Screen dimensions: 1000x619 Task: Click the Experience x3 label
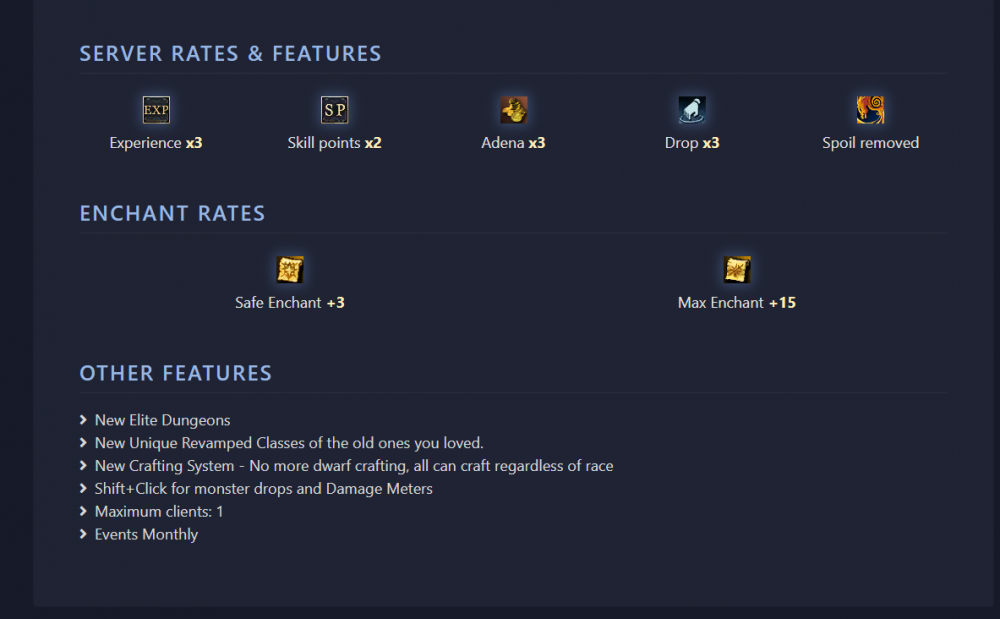pyautogui.click(x=156, y=143)
